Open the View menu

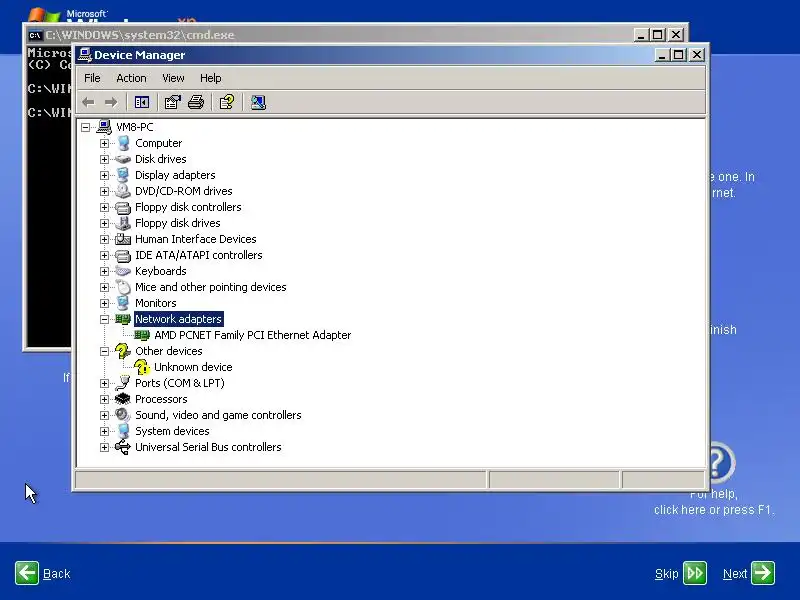coord(173,78)
